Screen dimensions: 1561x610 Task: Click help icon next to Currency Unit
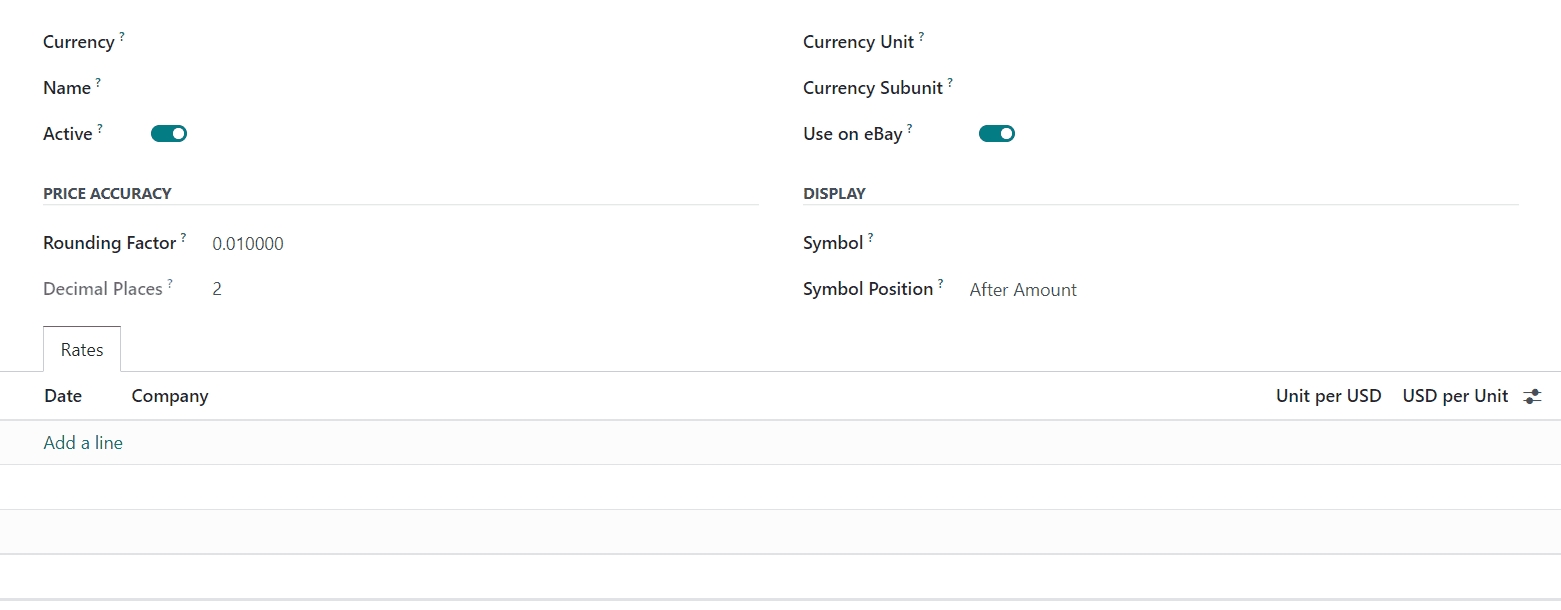pyautogui.click(x=921, y=37)
